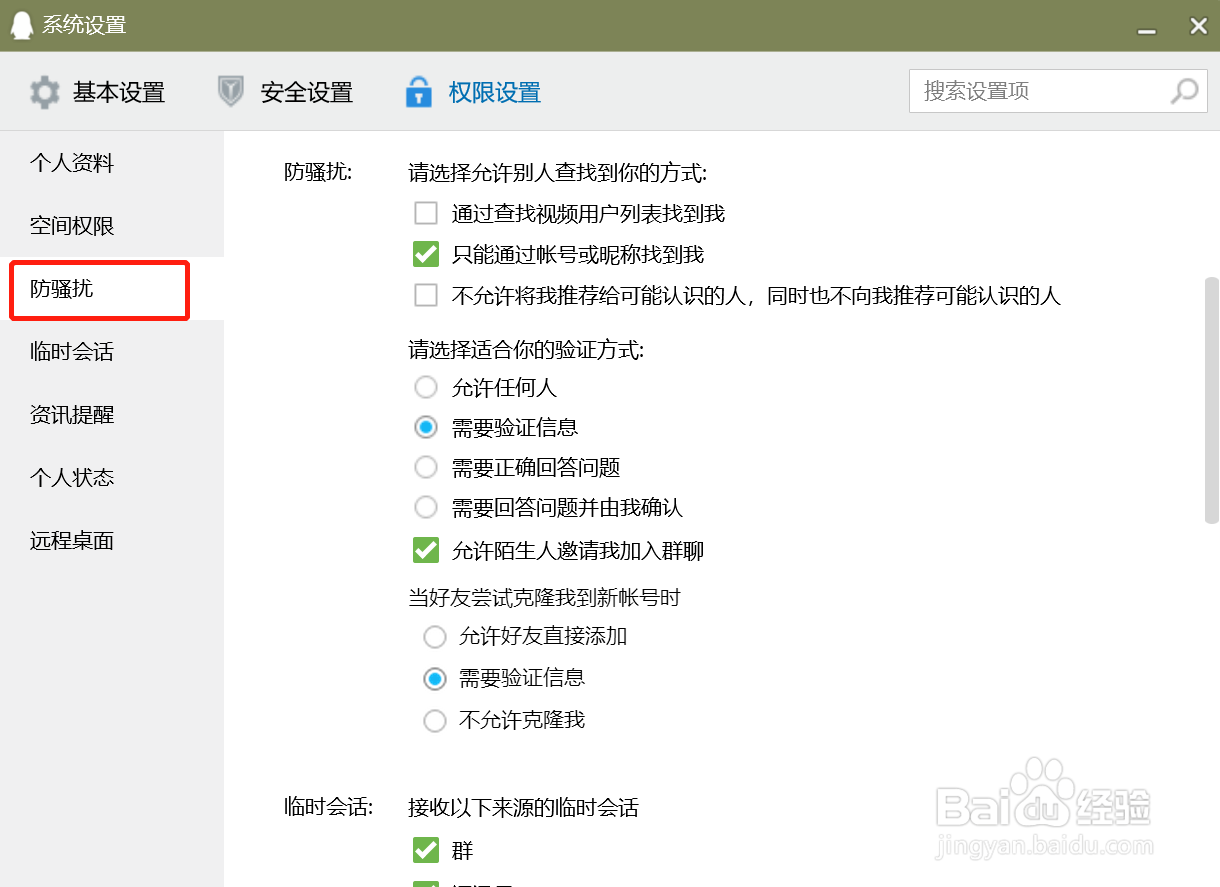Click the 搜索设置项 search input field
Viewport: 1220px width, 887px height.
[x=1040, y=91]
